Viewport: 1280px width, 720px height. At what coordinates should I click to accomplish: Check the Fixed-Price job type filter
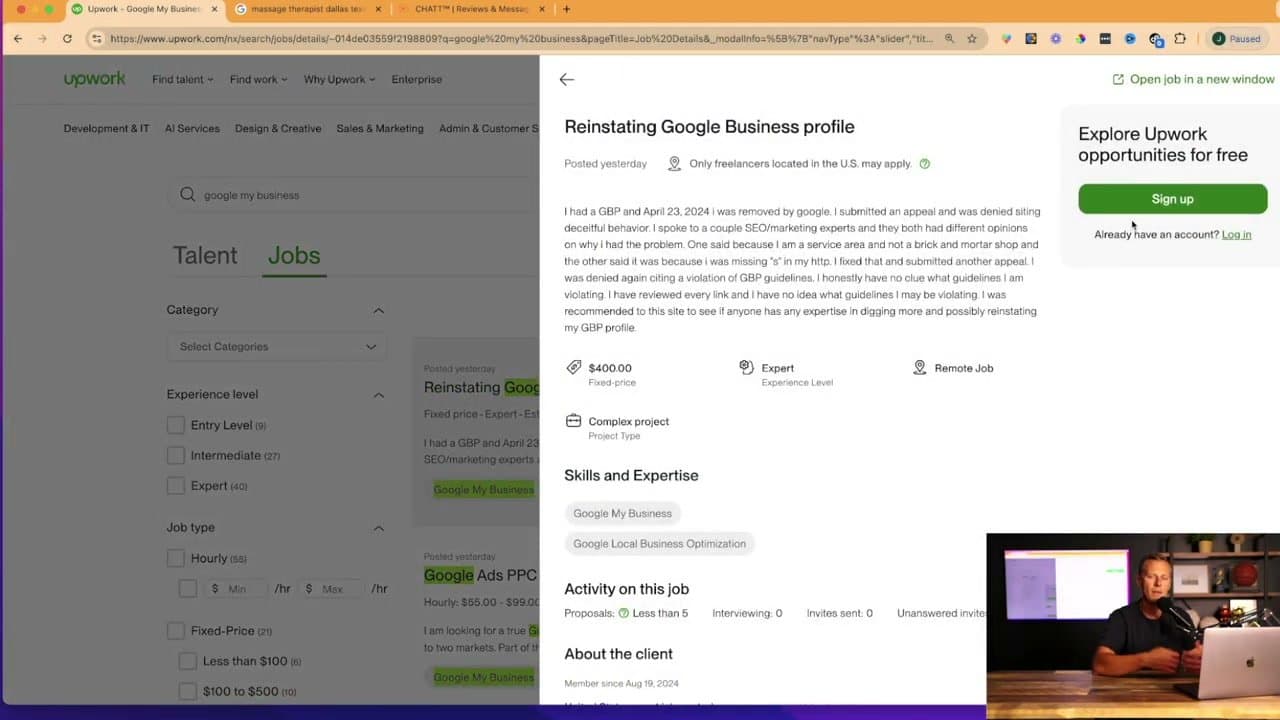point(176,630)
